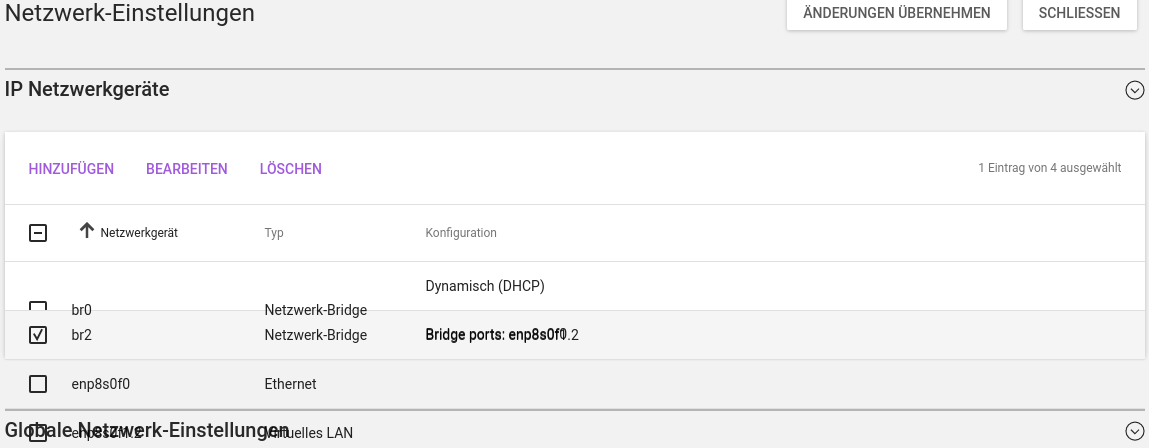Screen dimensions: 1149x448
Task: Sort by the Netzwerkgerät column header
Action: click(139, 233)
